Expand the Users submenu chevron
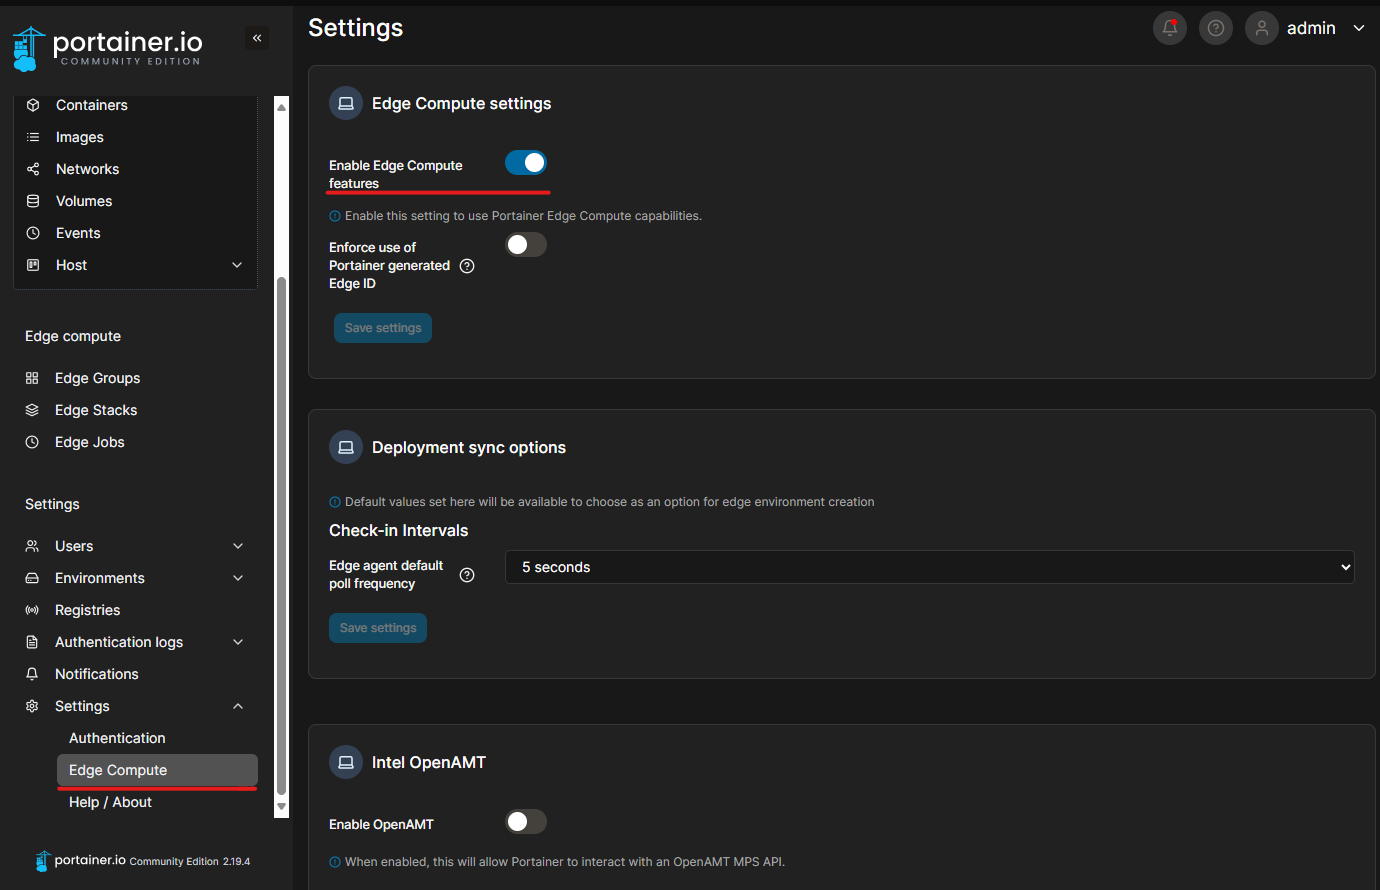1380x890 pixels. [x=238, y=546]
